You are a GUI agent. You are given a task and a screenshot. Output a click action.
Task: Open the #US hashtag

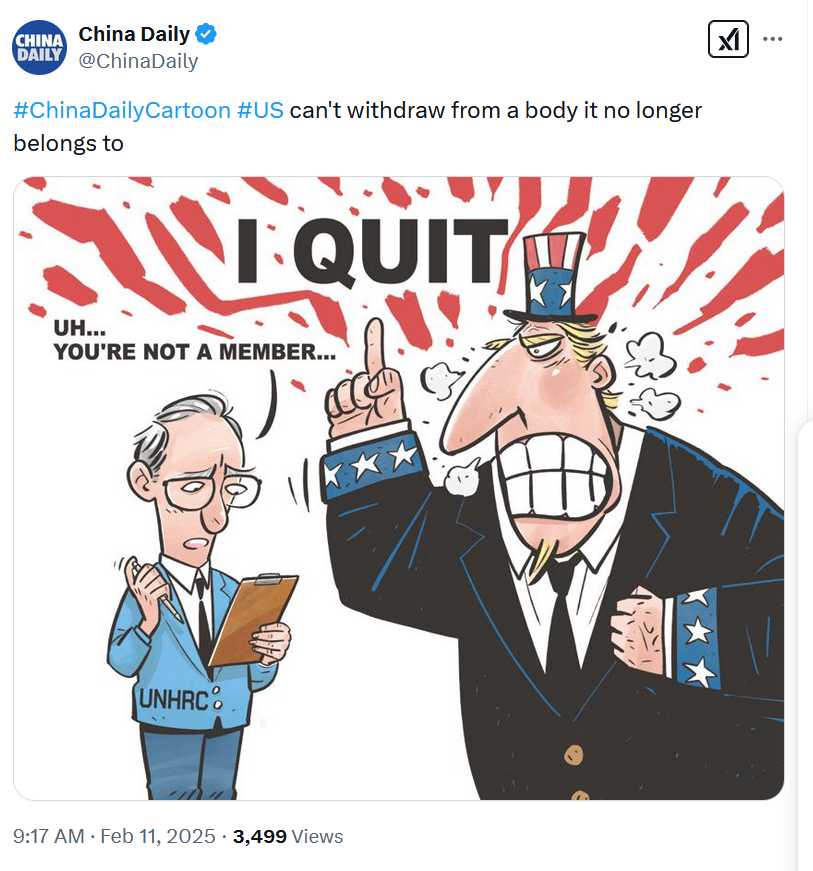pyautogui.click(x=260, y=110)
